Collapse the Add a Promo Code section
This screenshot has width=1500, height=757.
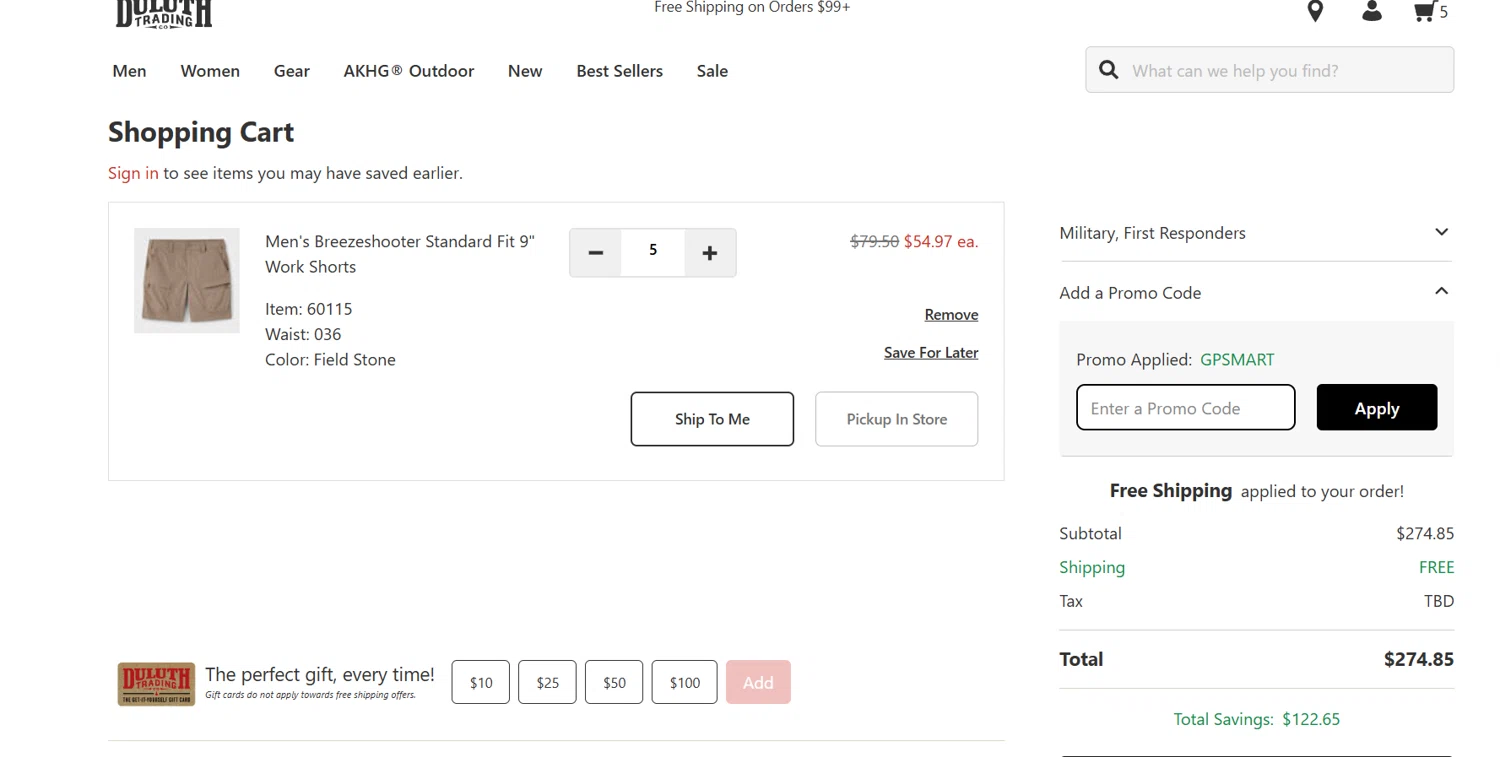pyautogui.click(x=1256, y=293)
